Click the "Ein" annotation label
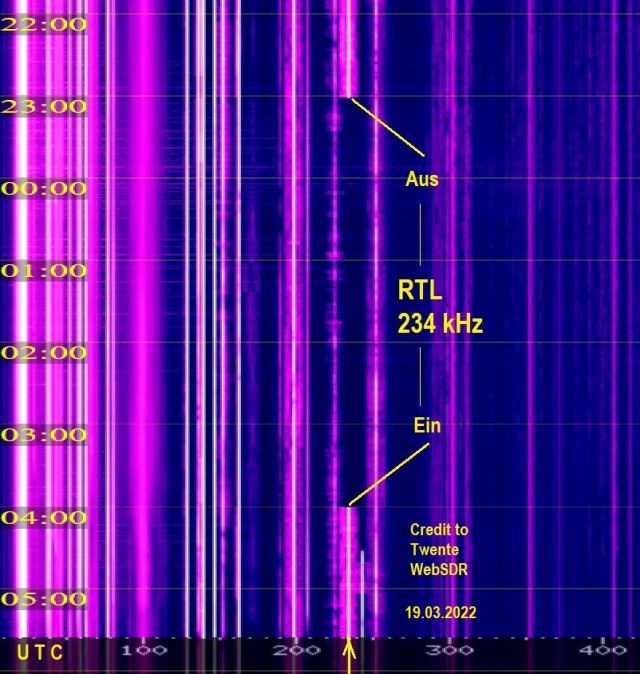640x674 pixels. 427,426
